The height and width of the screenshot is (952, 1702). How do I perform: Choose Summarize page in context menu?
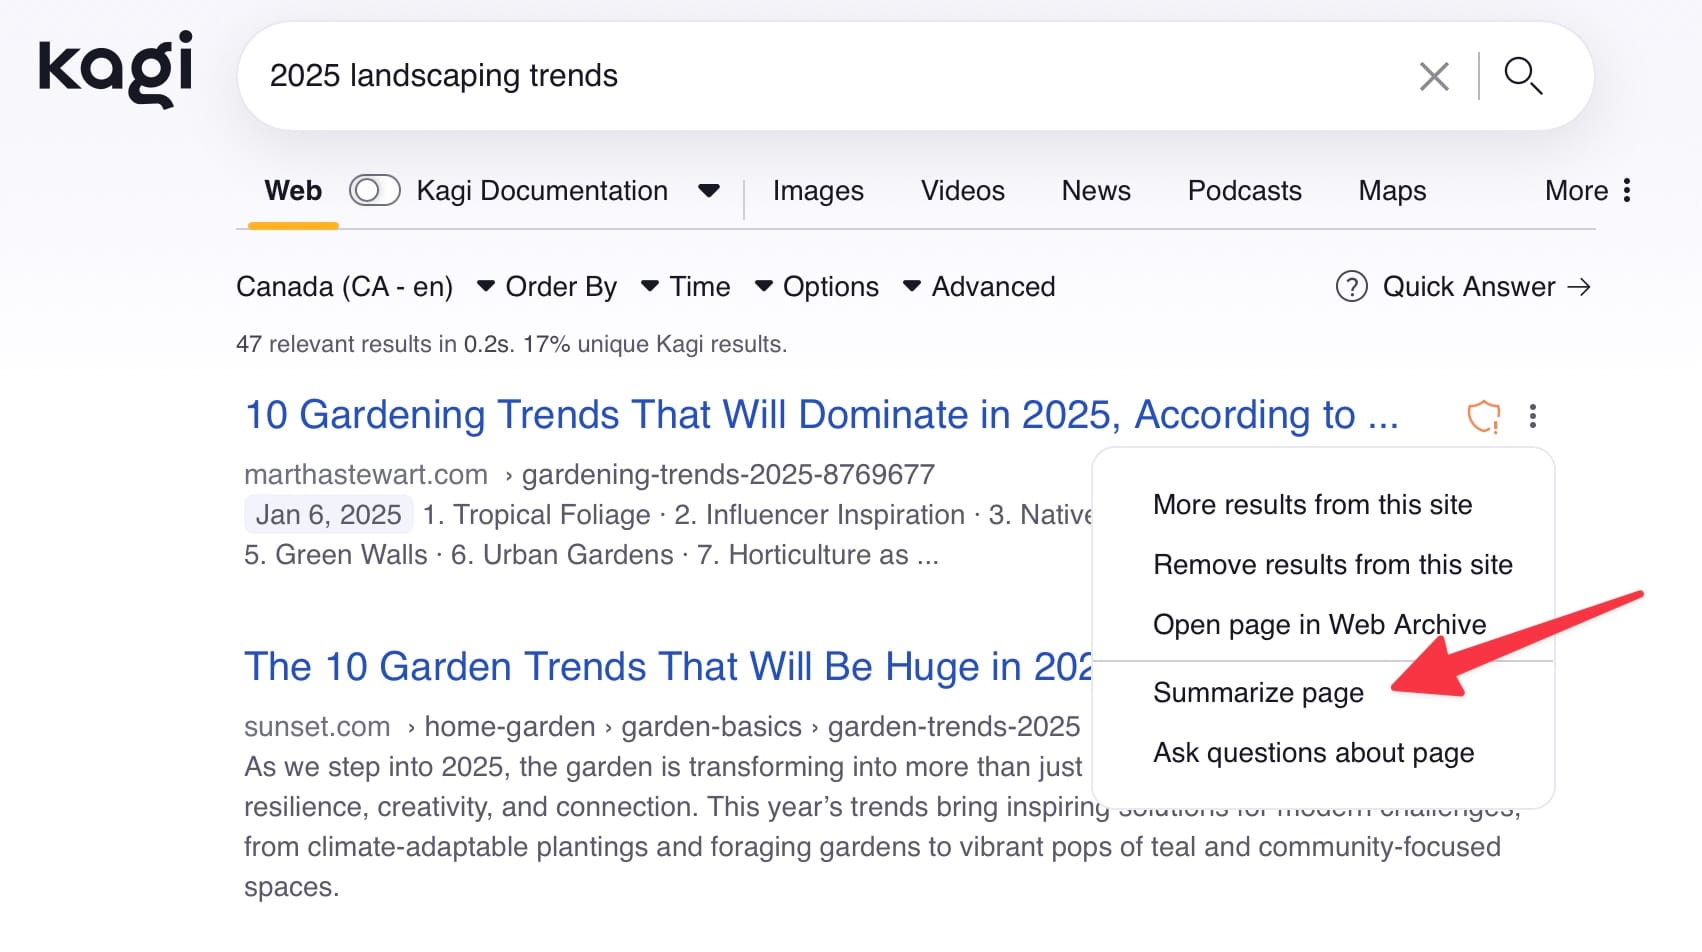(x=1258, y=692)
